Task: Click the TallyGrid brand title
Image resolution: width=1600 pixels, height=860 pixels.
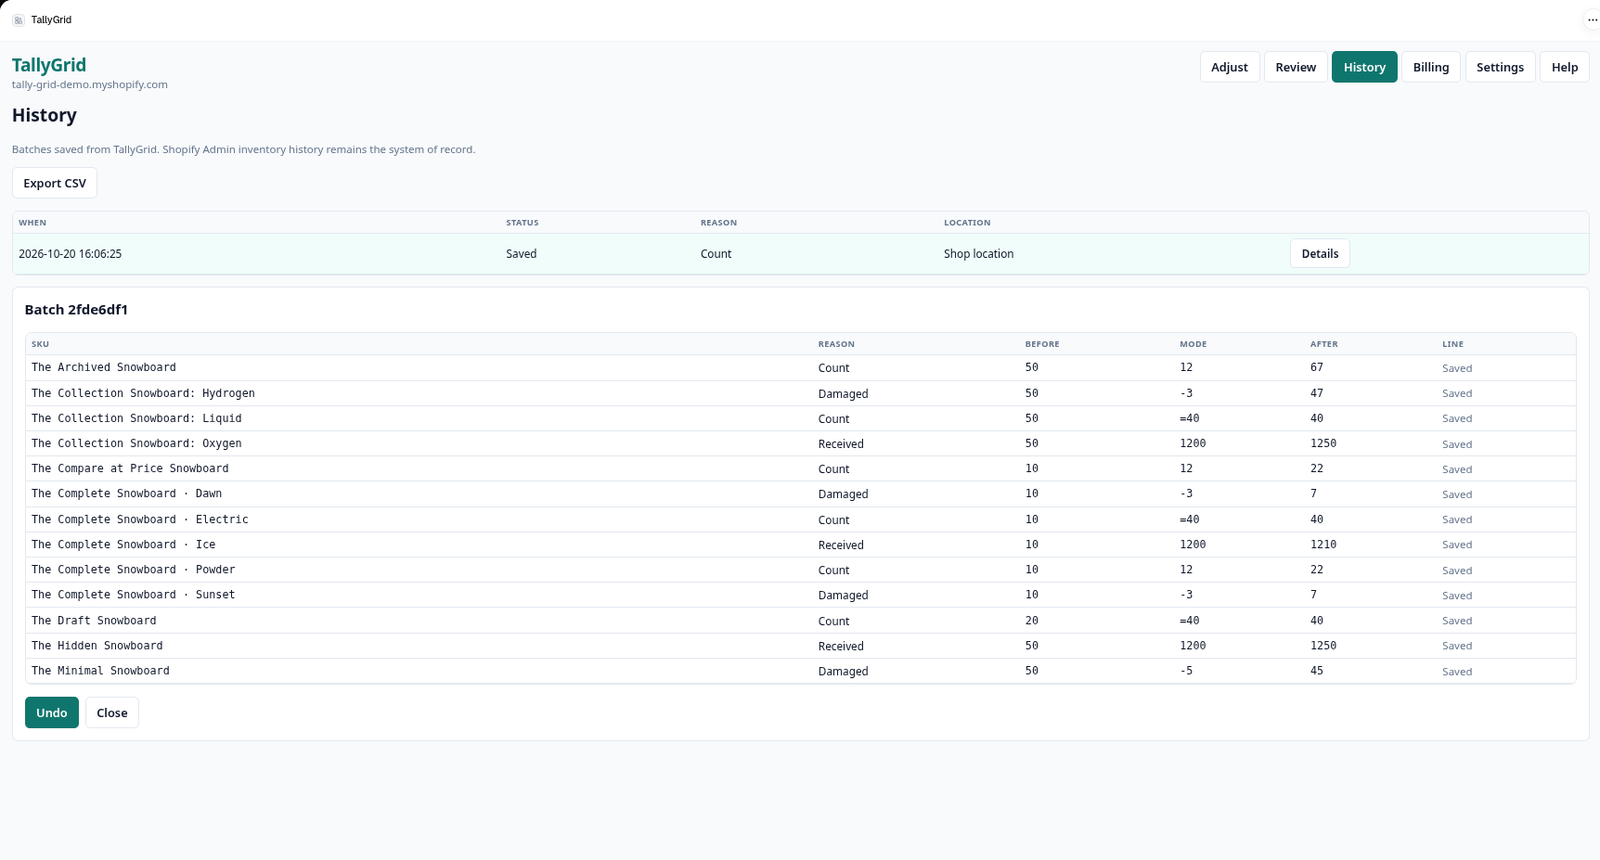Action: tap(49, 65)
